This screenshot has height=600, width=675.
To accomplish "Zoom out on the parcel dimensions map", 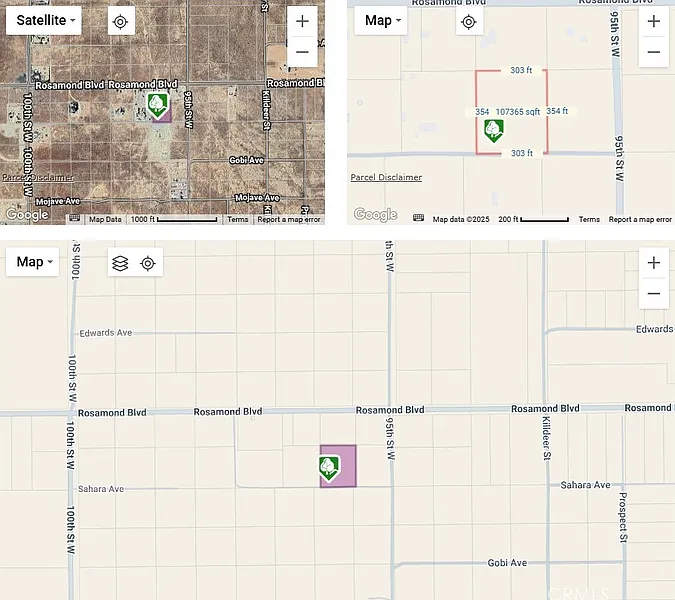I will click(653, 52).
